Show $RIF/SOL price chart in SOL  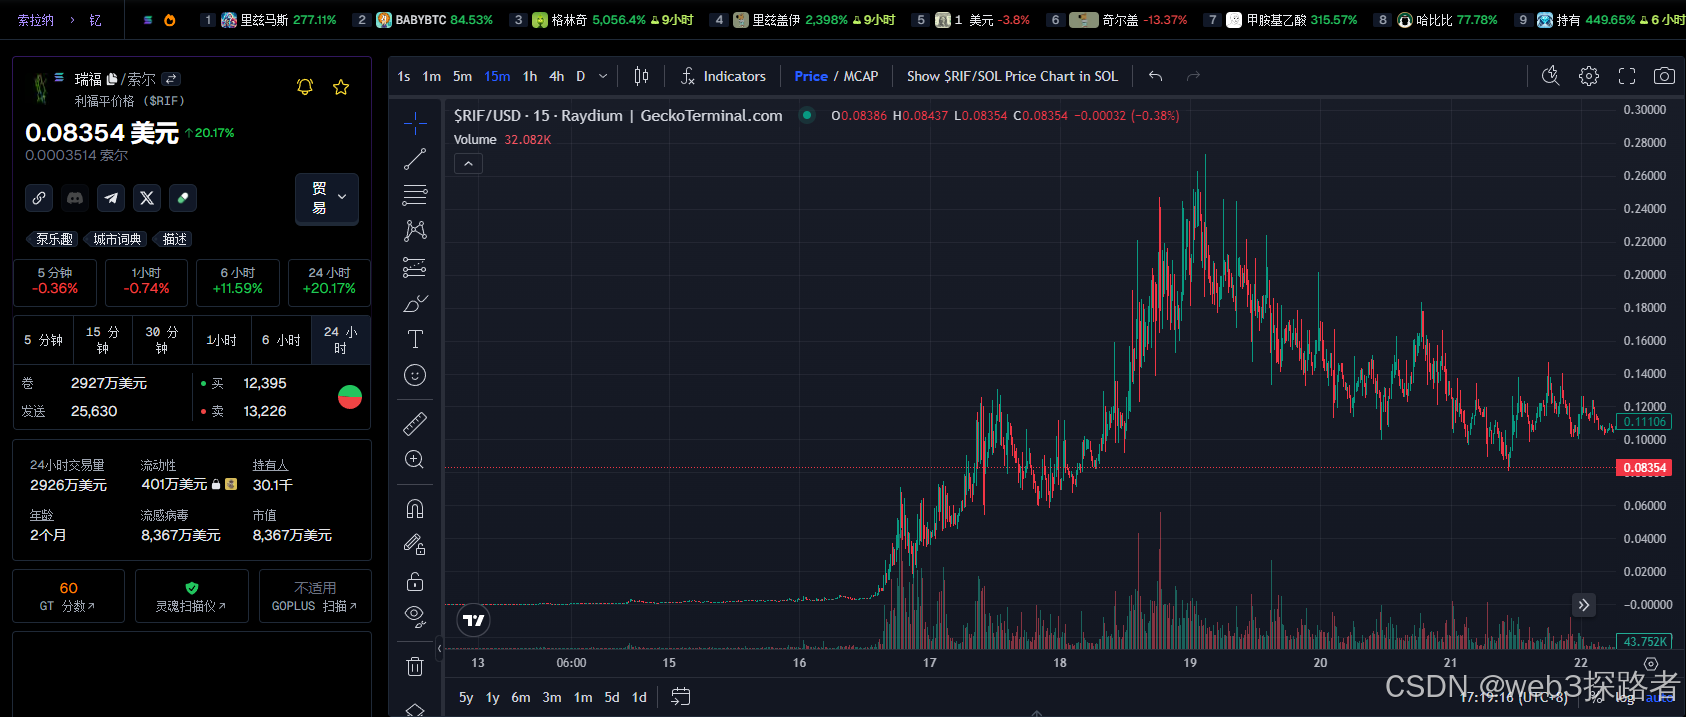point(1012,76)
